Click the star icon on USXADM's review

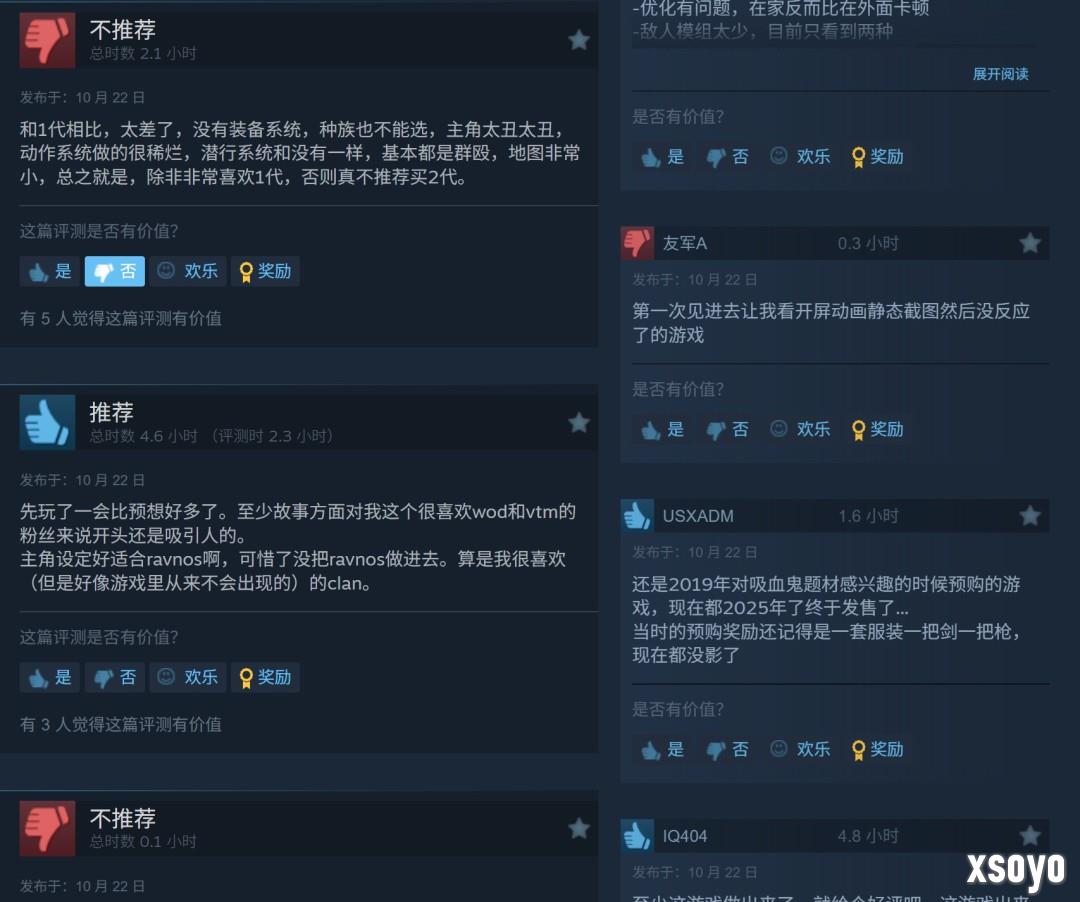click(1030, 515)
